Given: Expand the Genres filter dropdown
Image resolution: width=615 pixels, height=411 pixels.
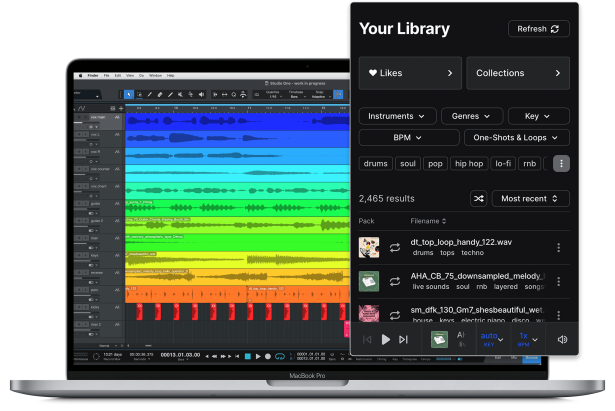Looking at the screenshot, I should (471, 116).
